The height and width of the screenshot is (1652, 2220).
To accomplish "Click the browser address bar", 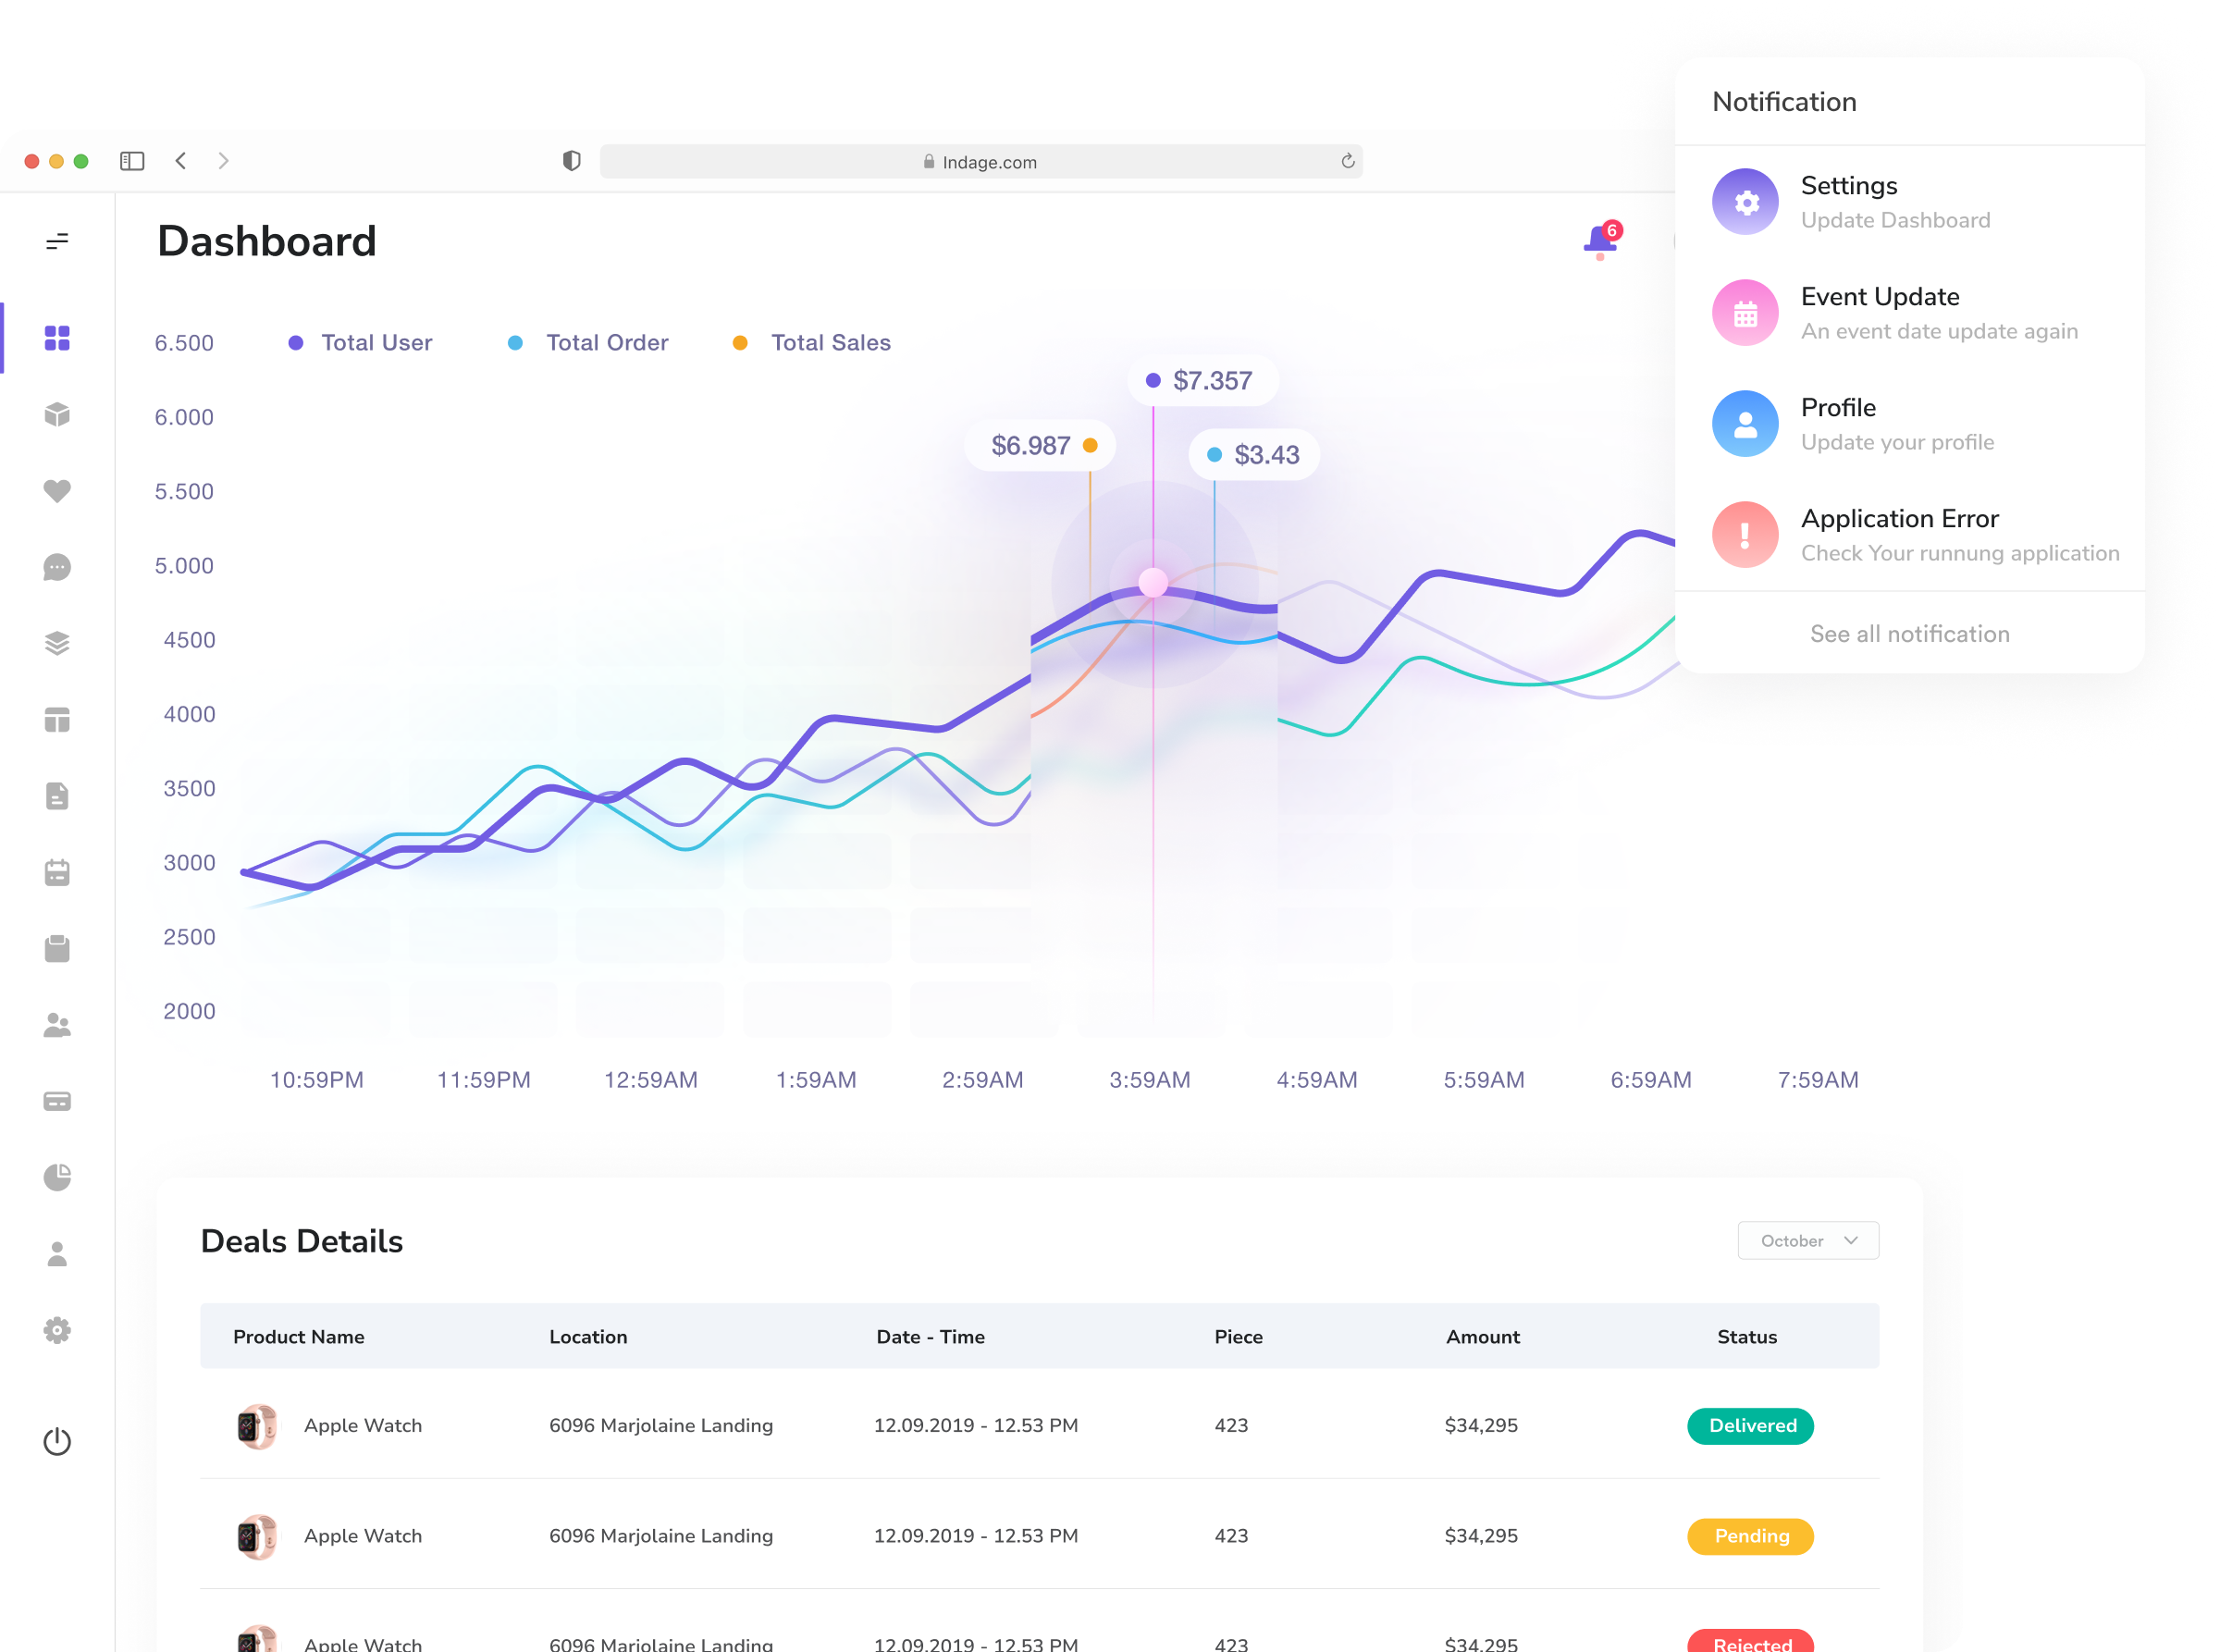I will coord(980,161).
